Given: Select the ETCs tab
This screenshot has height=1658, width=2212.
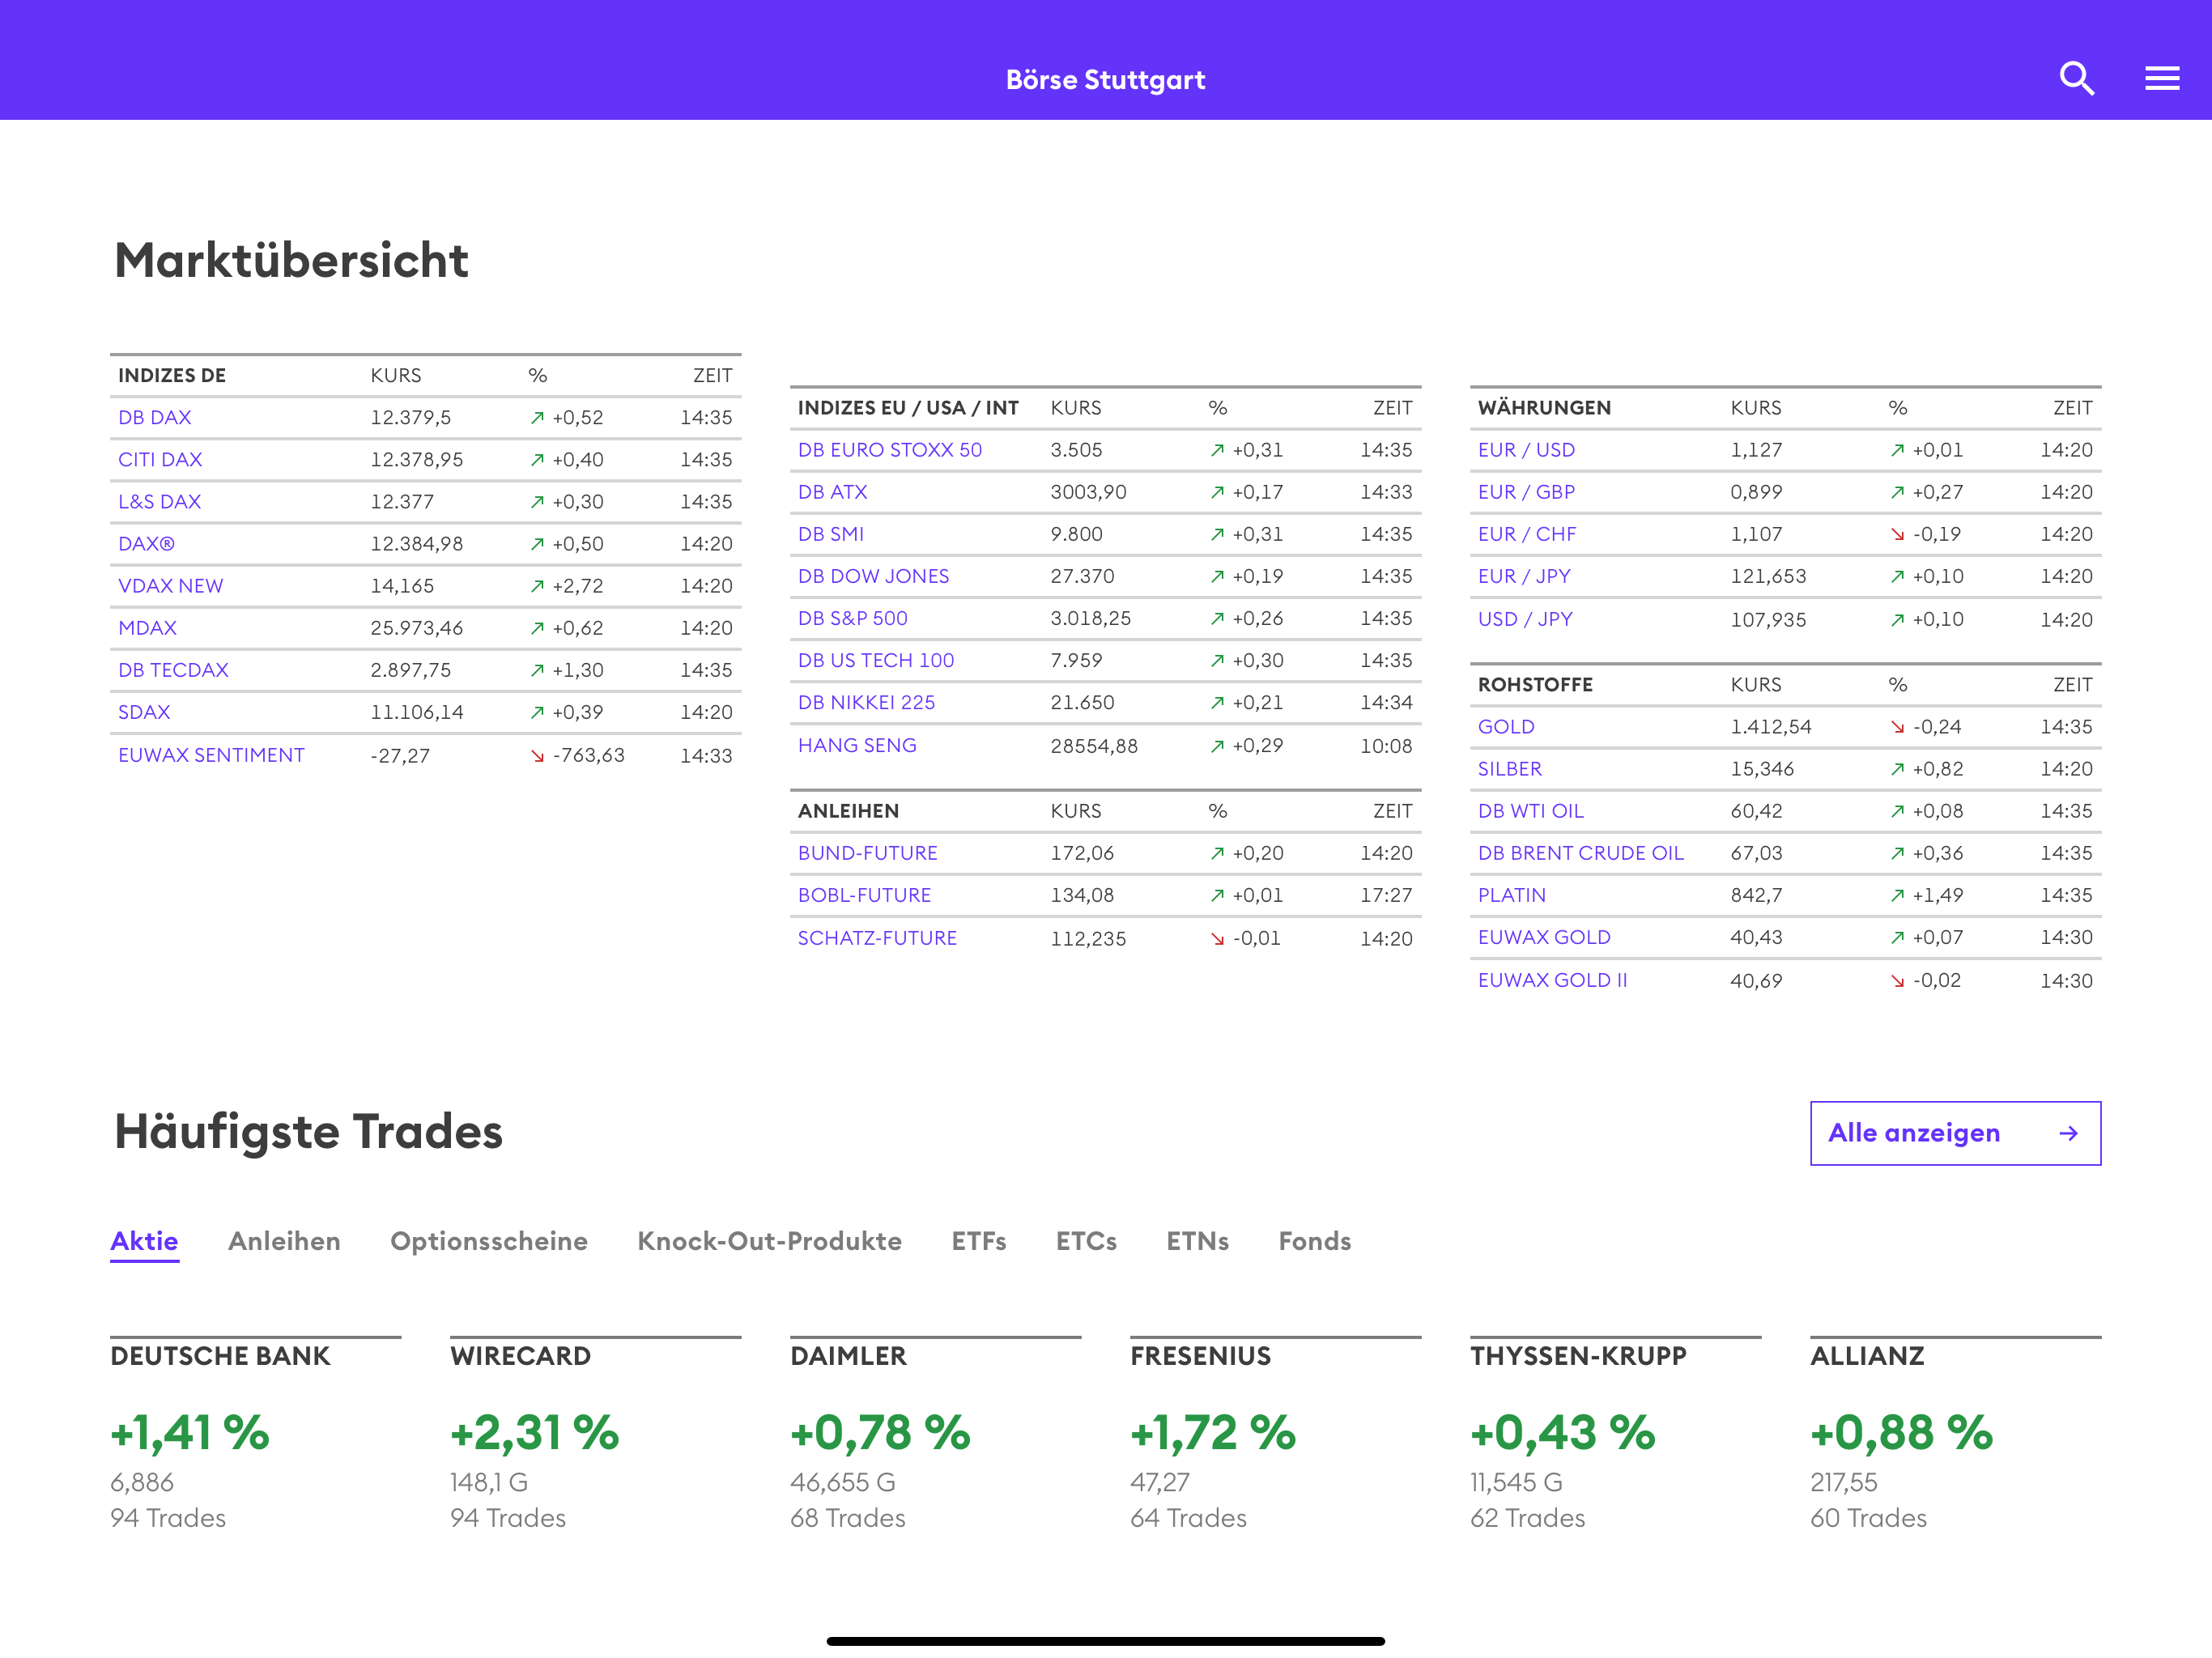Looking at the screenshot, I should (1086, 1241).
